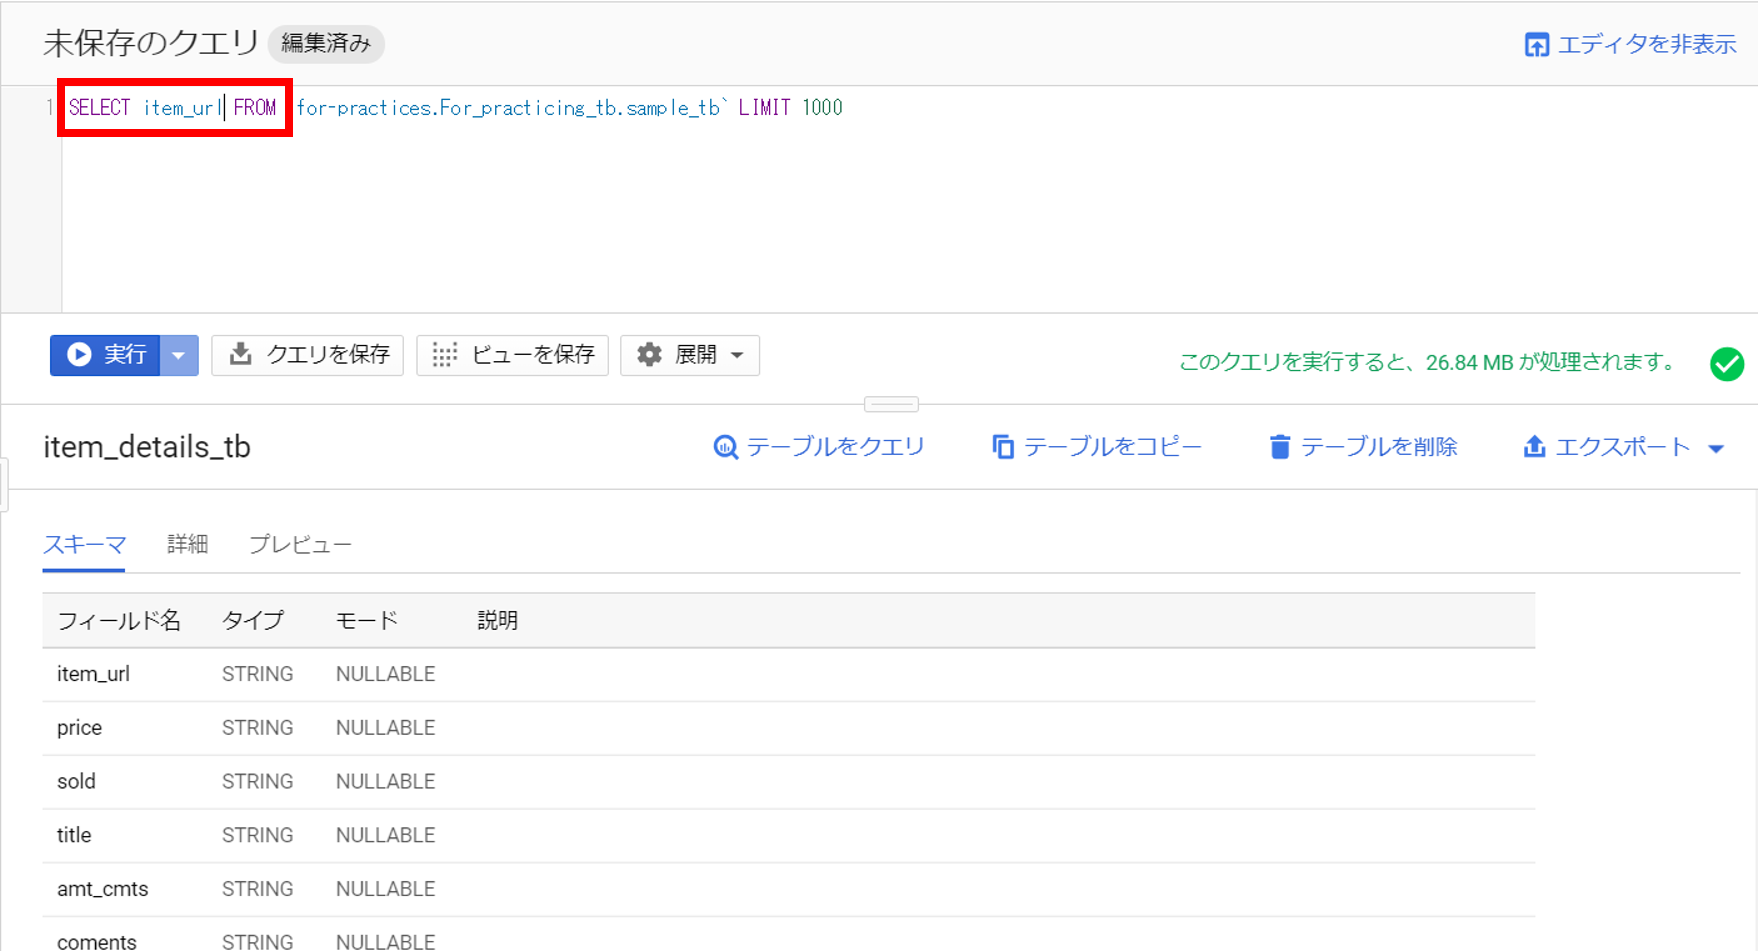Click the query save download icon

coord(240,355)
